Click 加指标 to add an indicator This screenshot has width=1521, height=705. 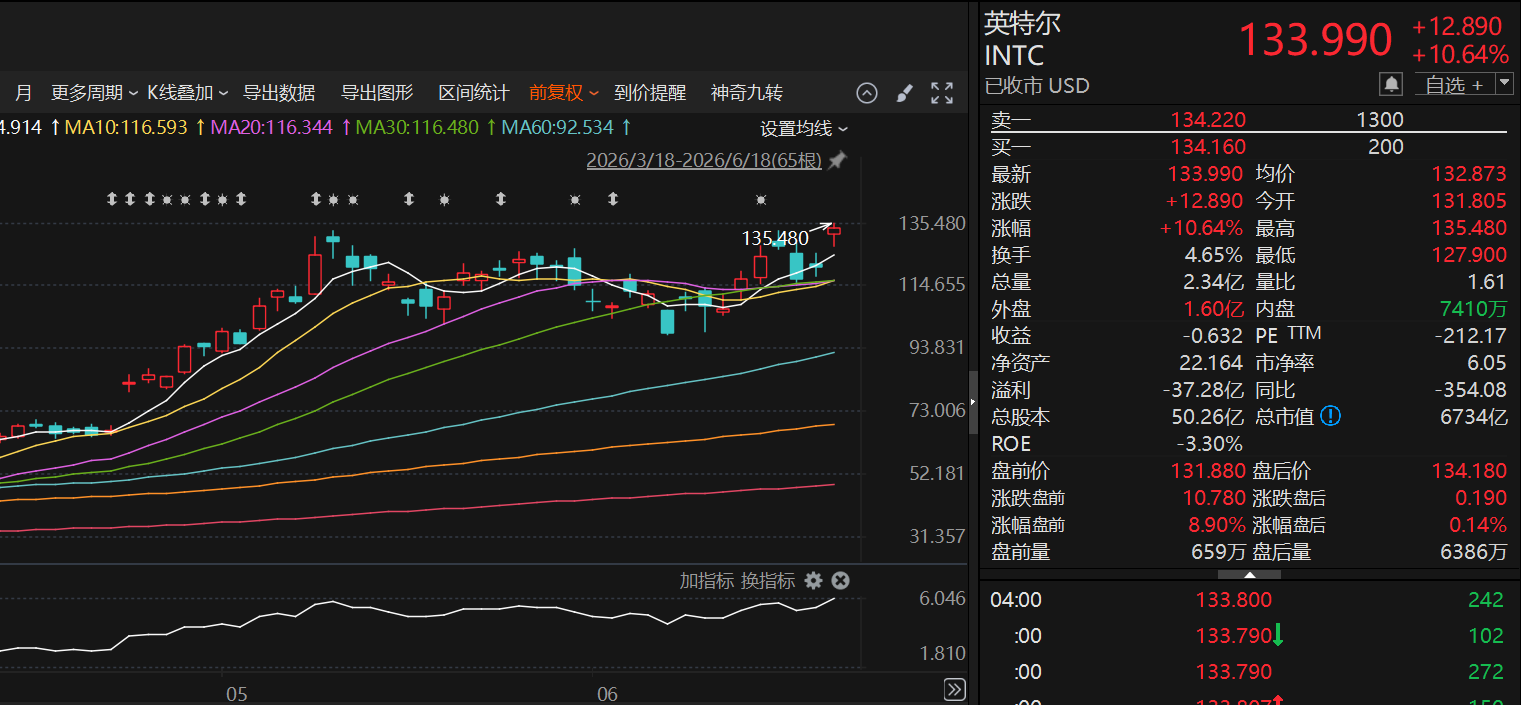coord(707,580)
